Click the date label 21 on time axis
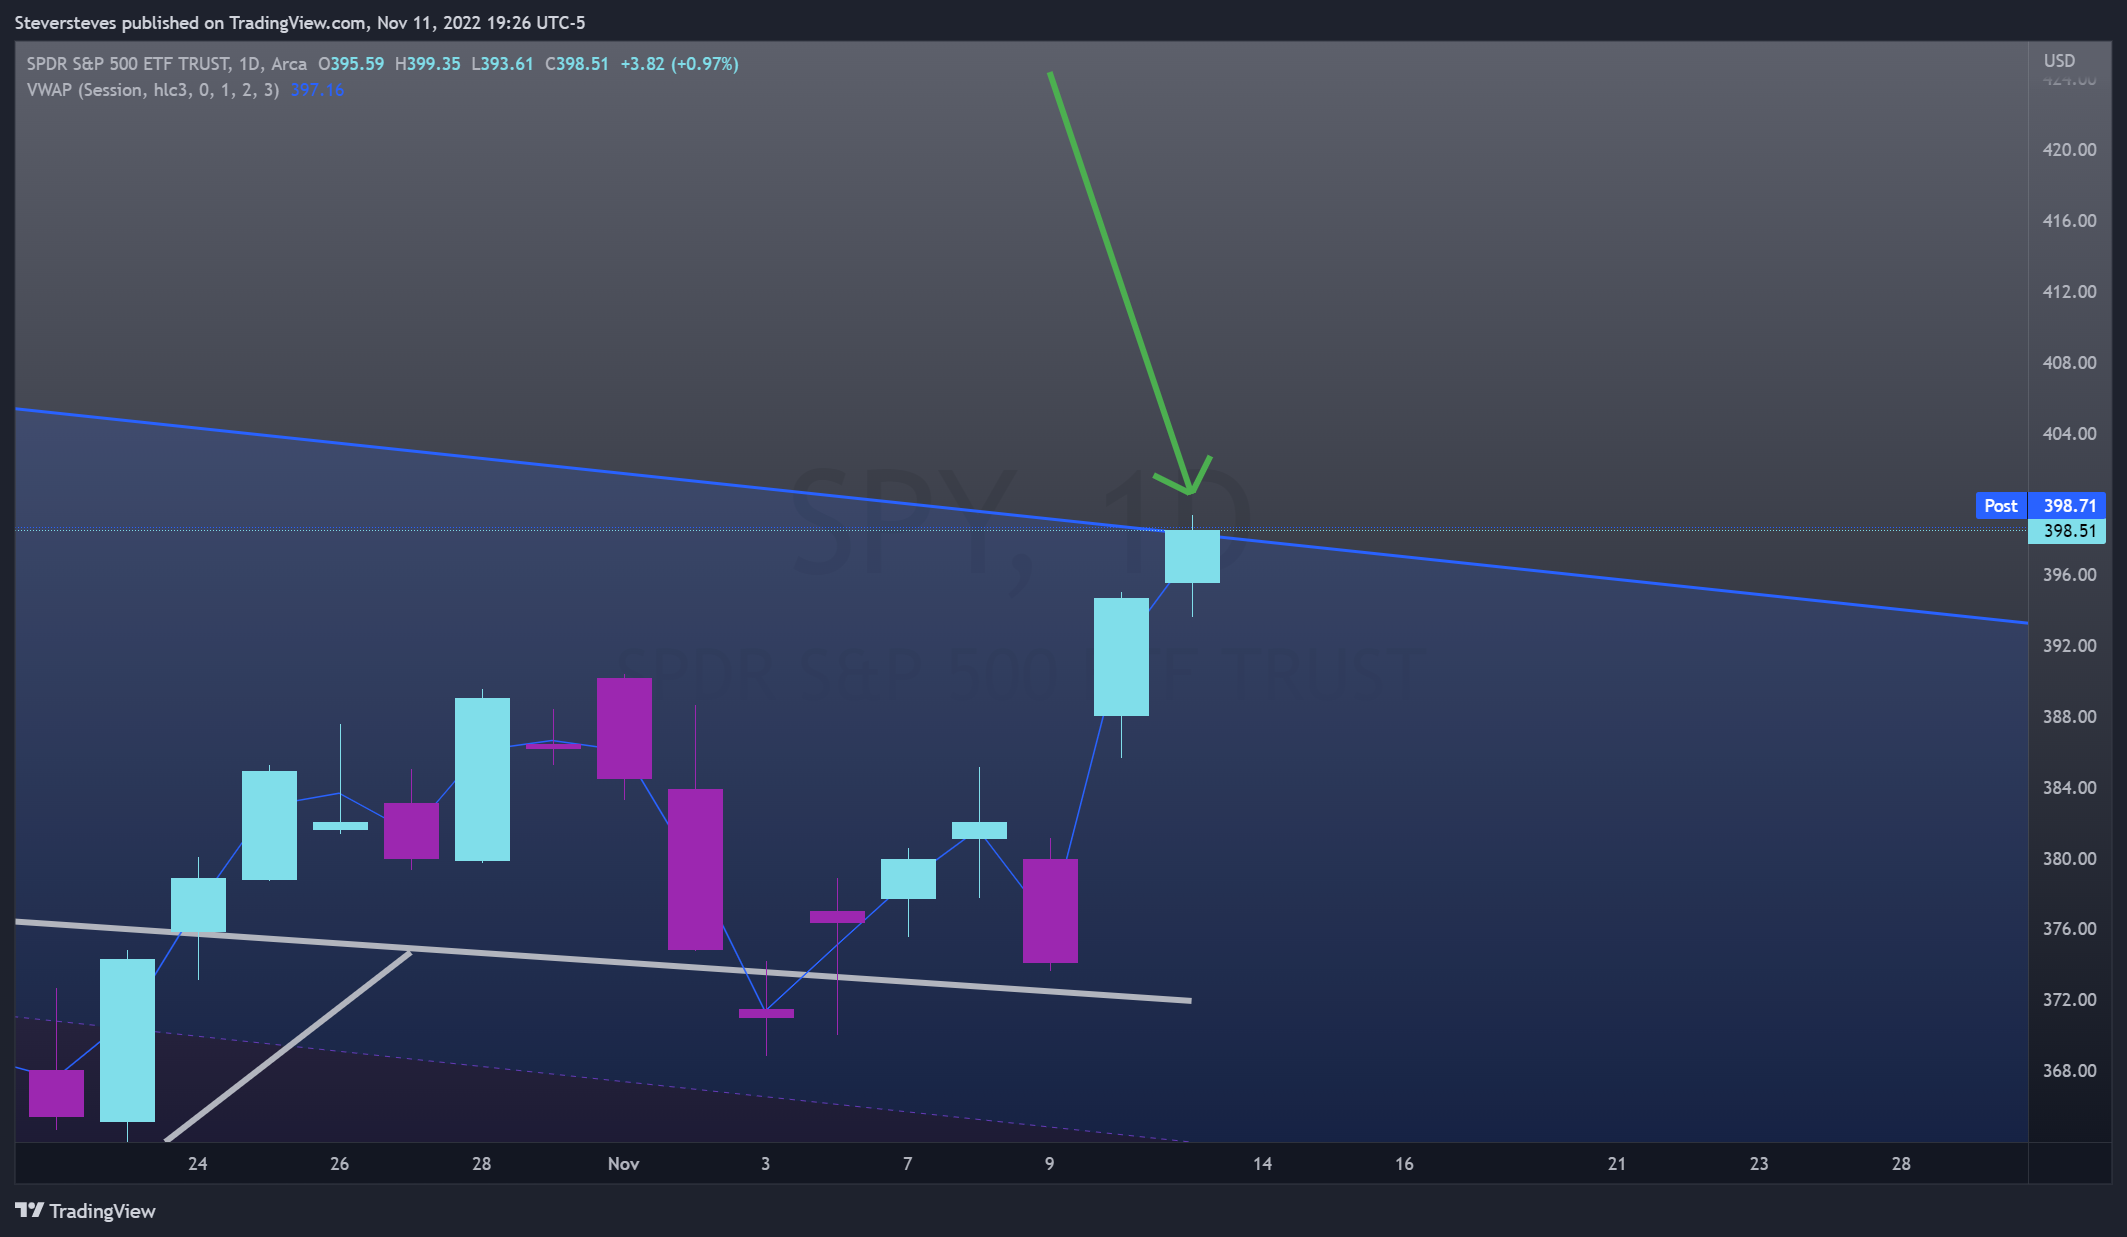 (1617, 1164)
